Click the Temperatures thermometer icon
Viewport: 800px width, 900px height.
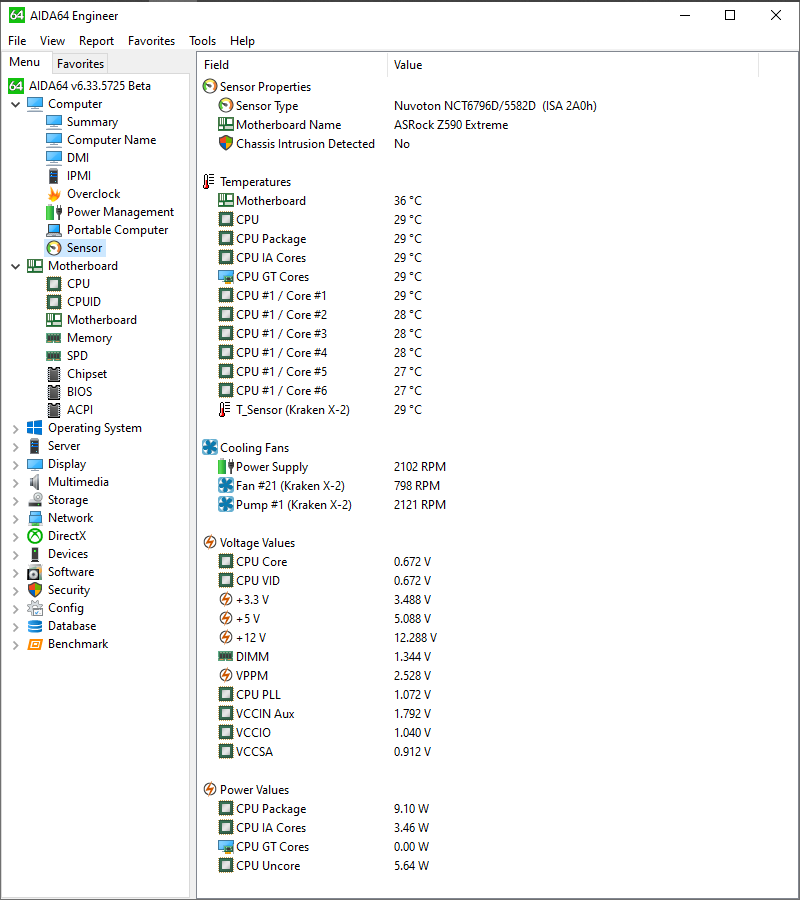[x=209, y=182]
